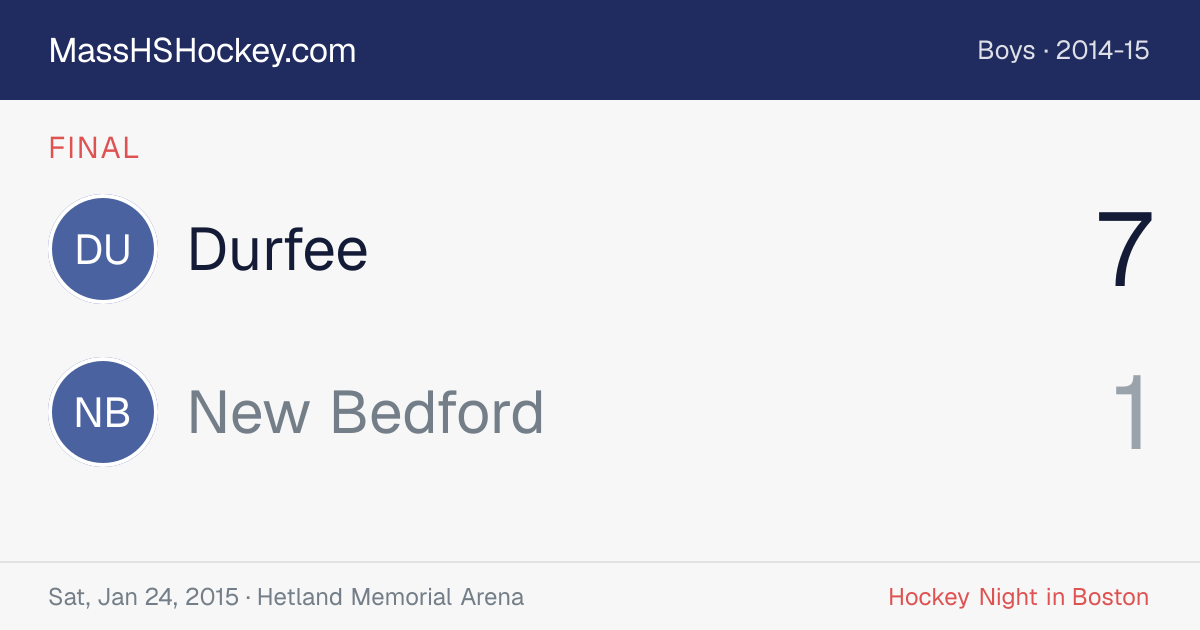Click the letters NB inside the badge
This screenshot has height=630, width=1200.
(x=103, y=412)
